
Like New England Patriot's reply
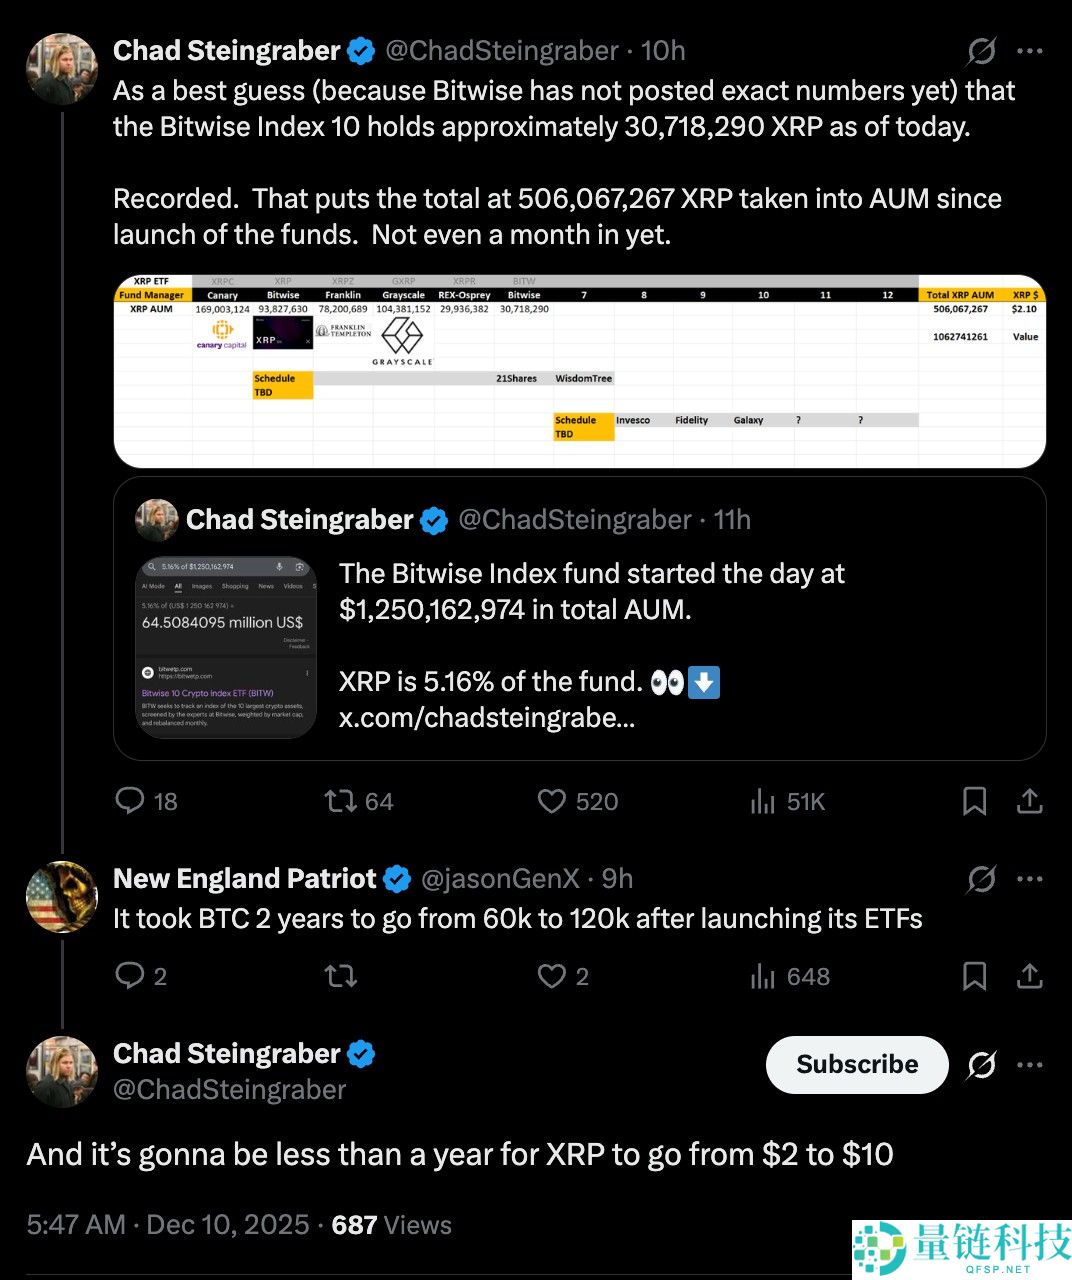click(x=551, y=976)
